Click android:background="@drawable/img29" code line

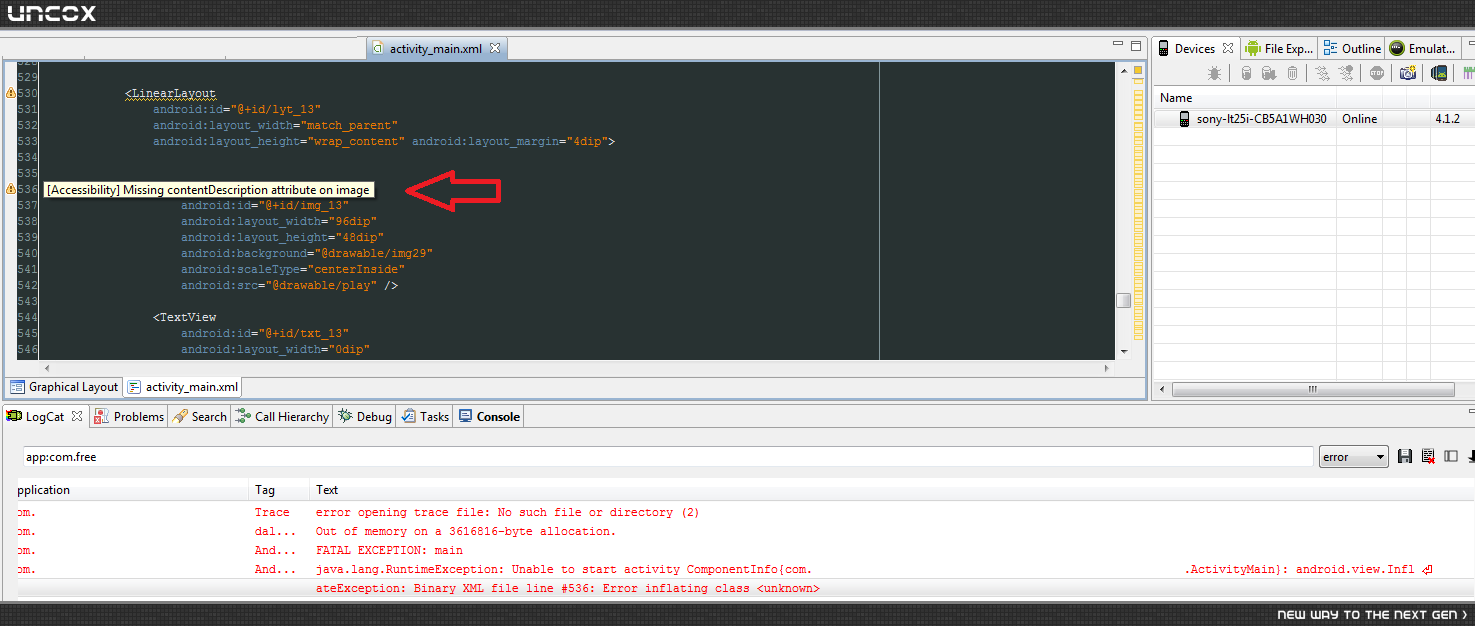point(307,253)
